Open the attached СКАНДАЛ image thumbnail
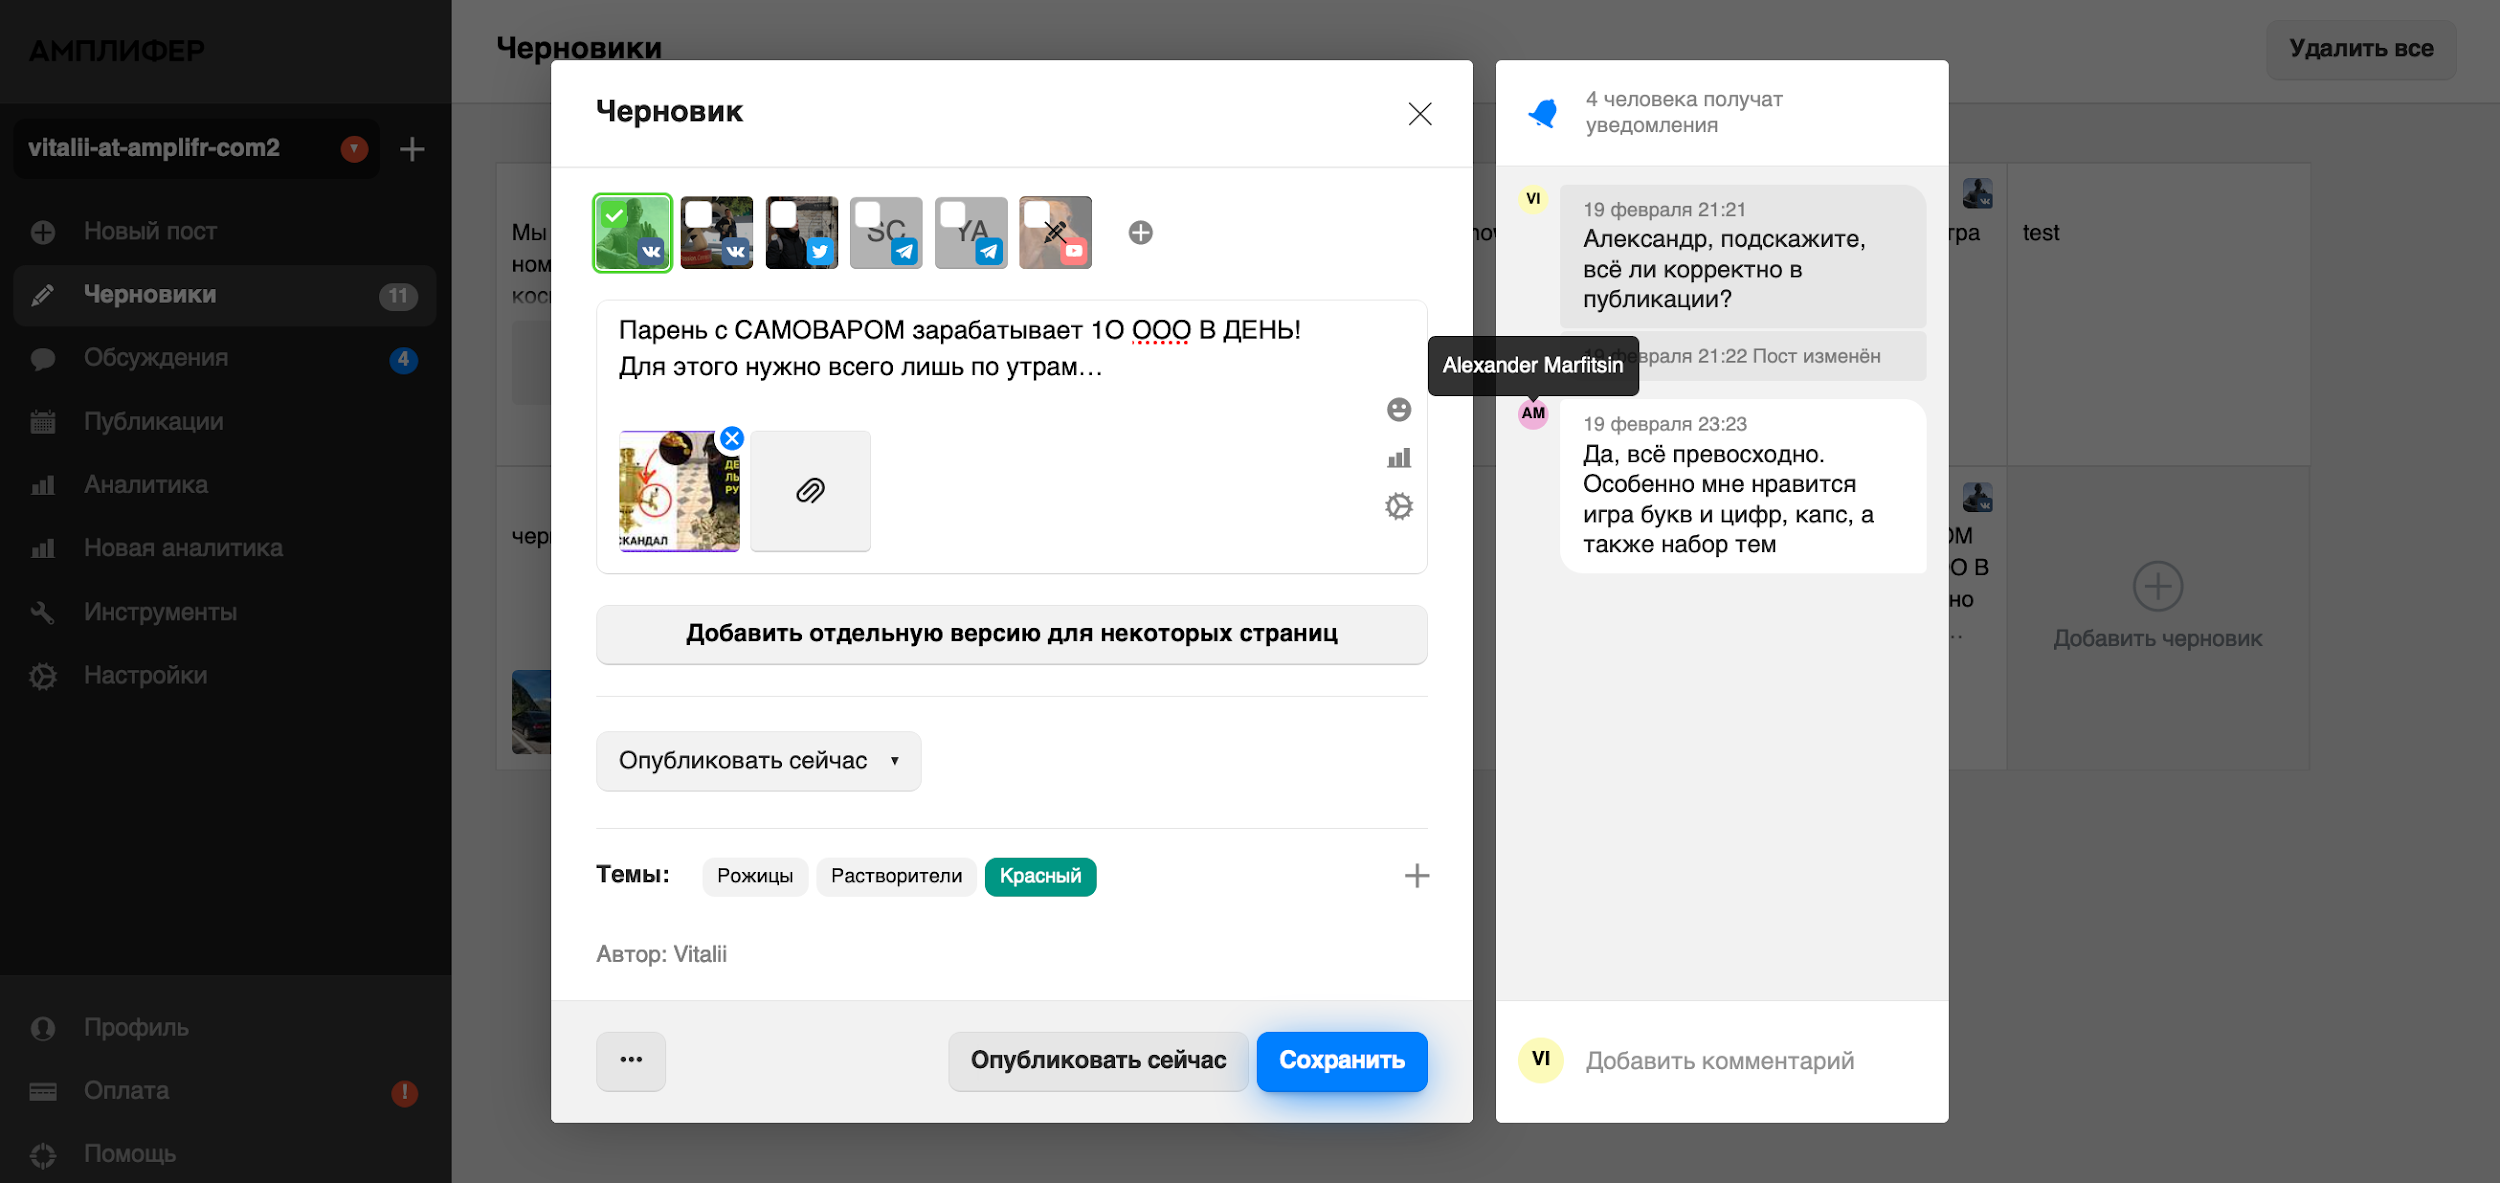2500x1183 pixels. point(679,491)
